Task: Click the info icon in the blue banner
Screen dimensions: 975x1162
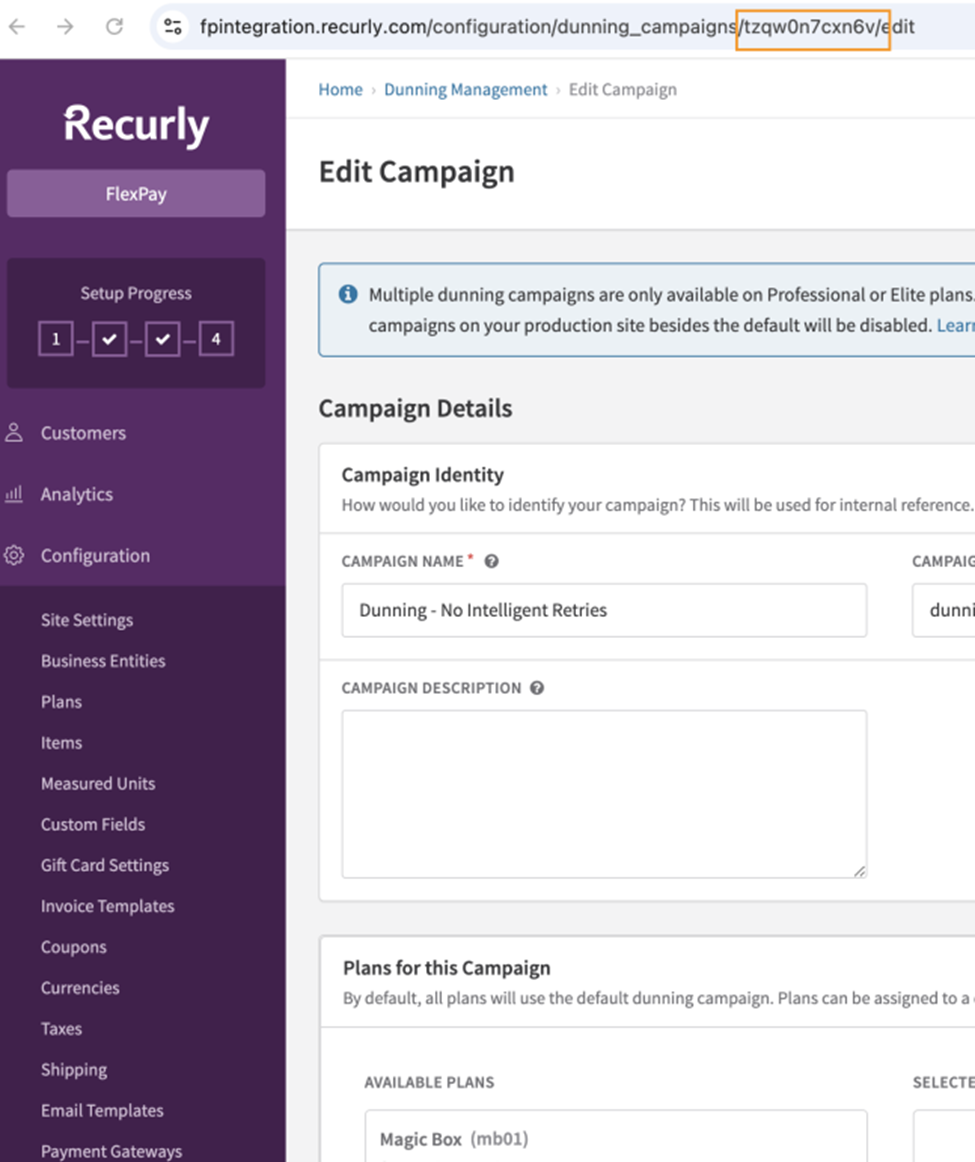Action: pyautogui.click(x=348, y=294)
